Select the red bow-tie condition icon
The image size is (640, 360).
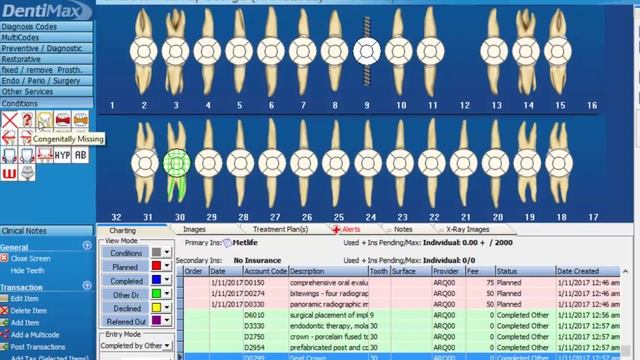point(62,120)
